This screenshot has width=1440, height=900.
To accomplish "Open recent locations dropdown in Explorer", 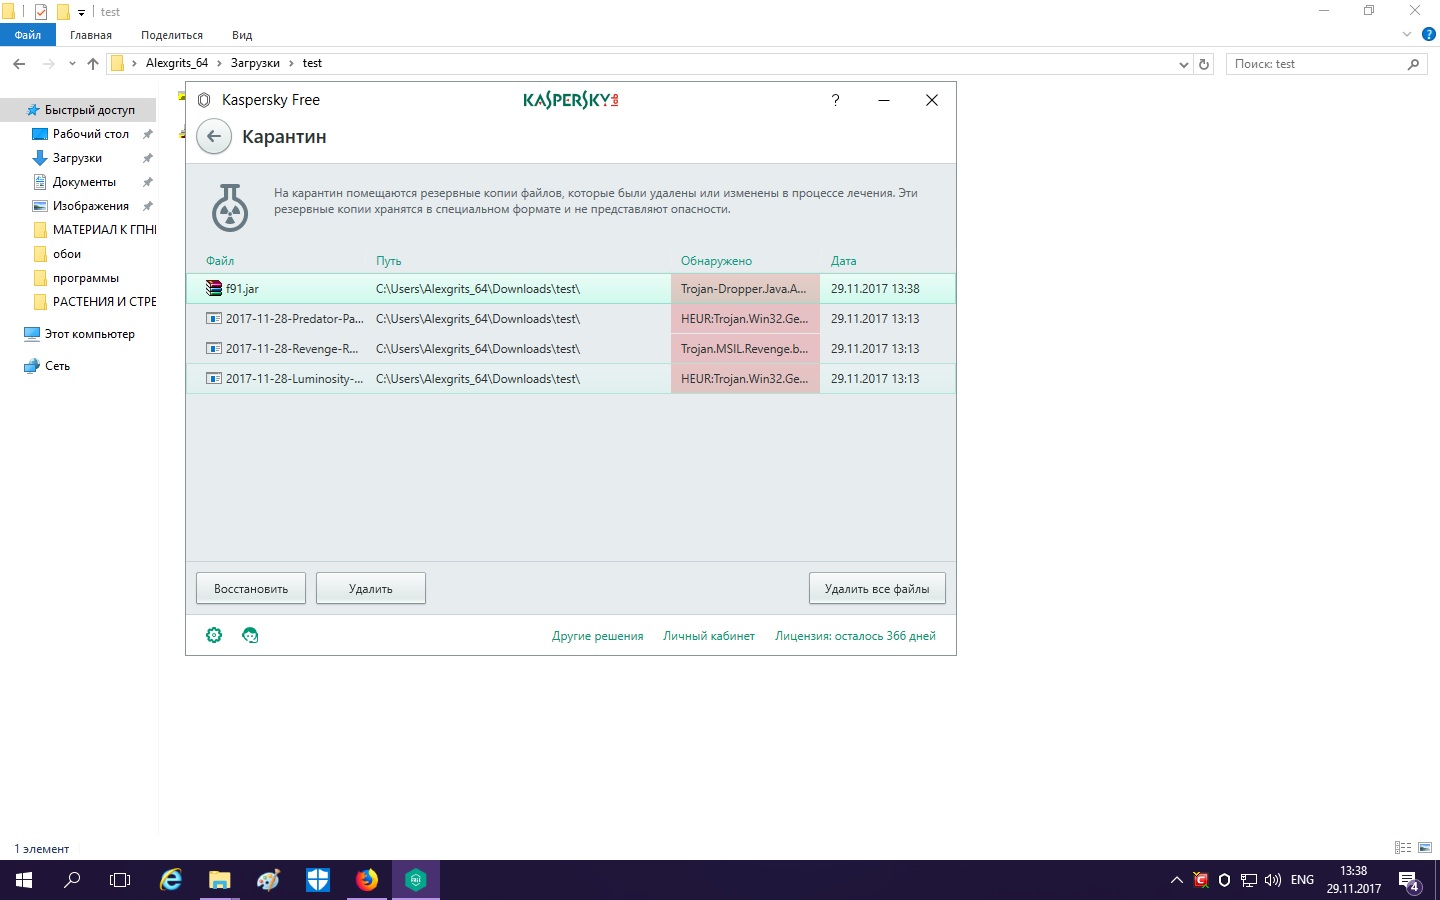I will pos(72,64).
